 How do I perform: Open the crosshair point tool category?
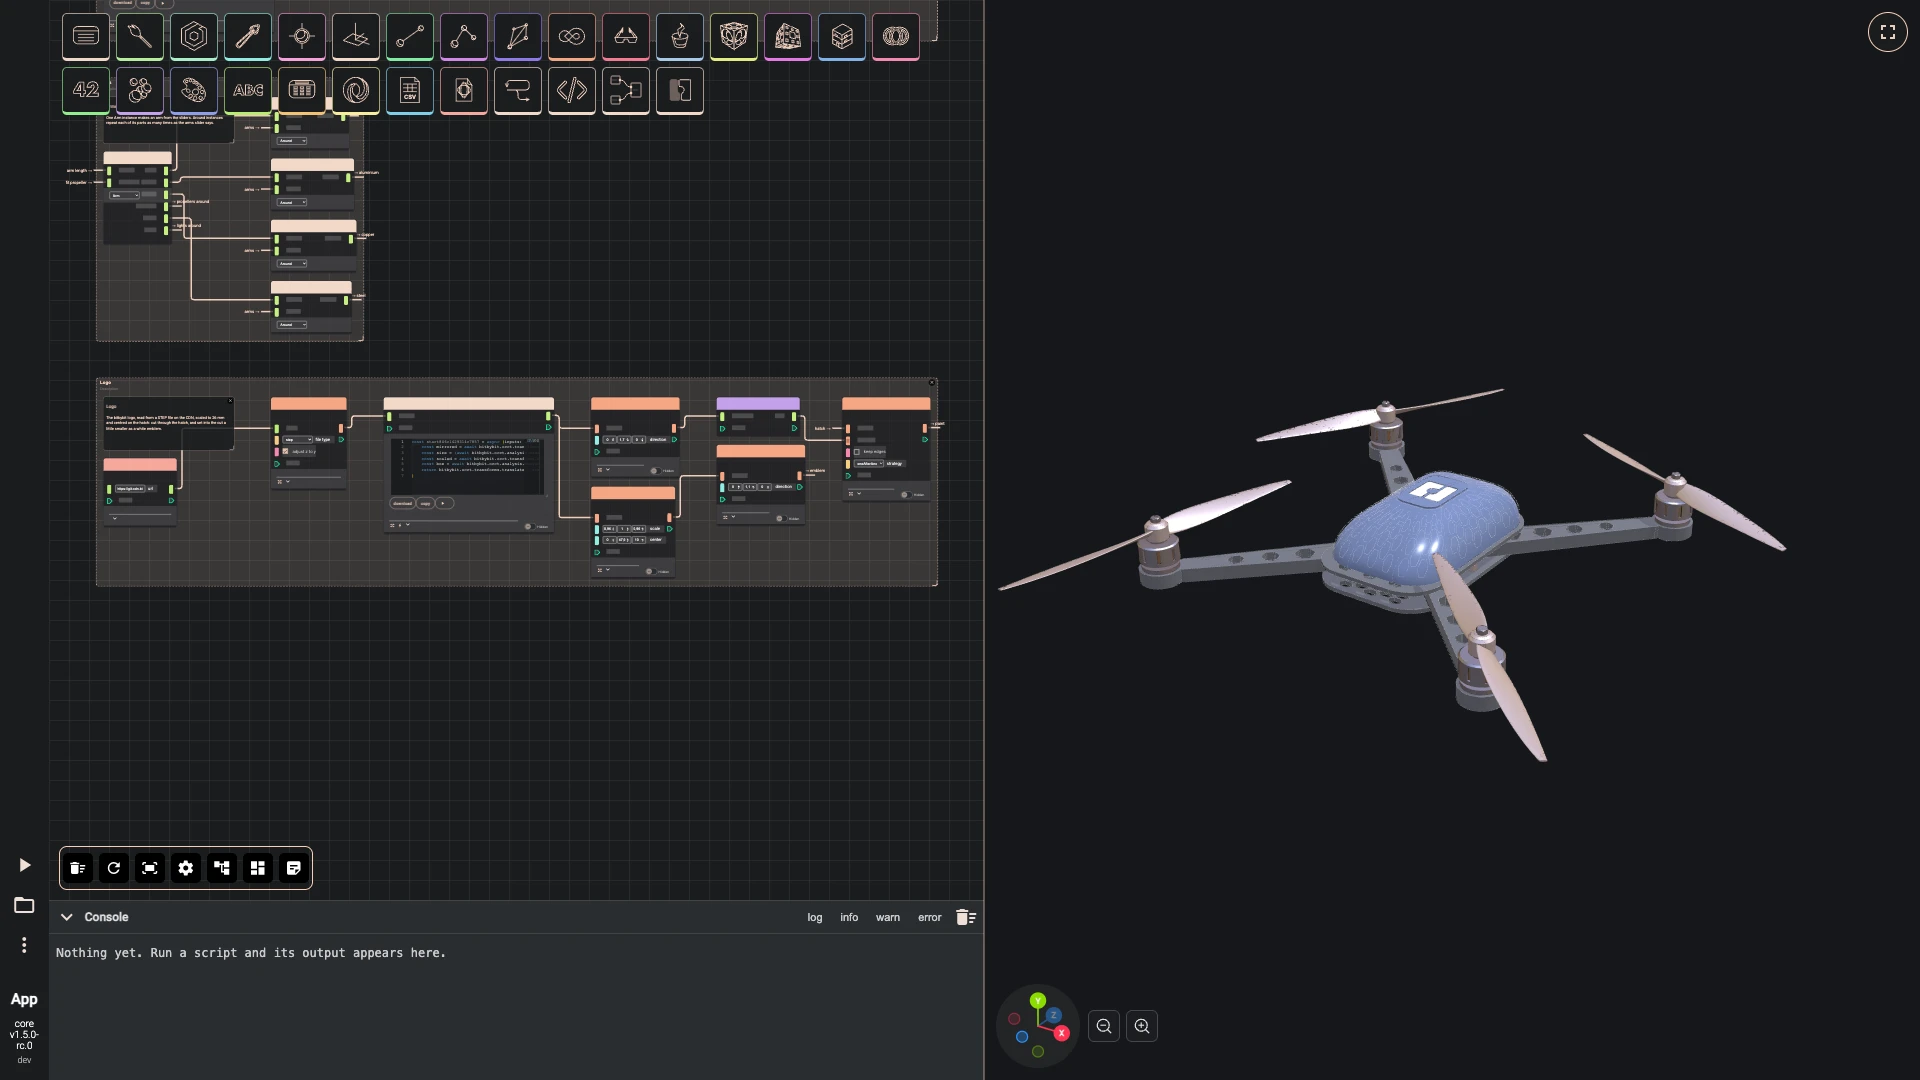coord(302,36)
